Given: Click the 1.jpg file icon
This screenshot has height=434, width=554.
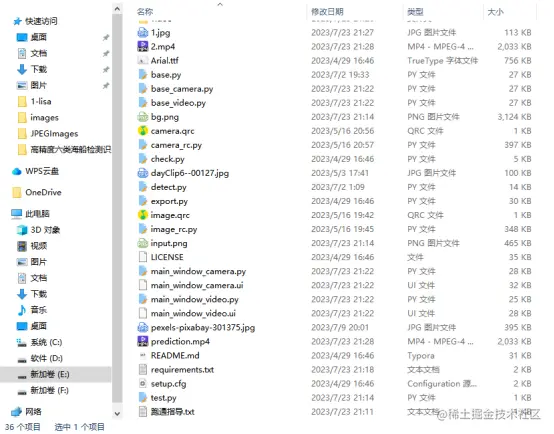Looking at the screenshot, I should tap(142, 33).
